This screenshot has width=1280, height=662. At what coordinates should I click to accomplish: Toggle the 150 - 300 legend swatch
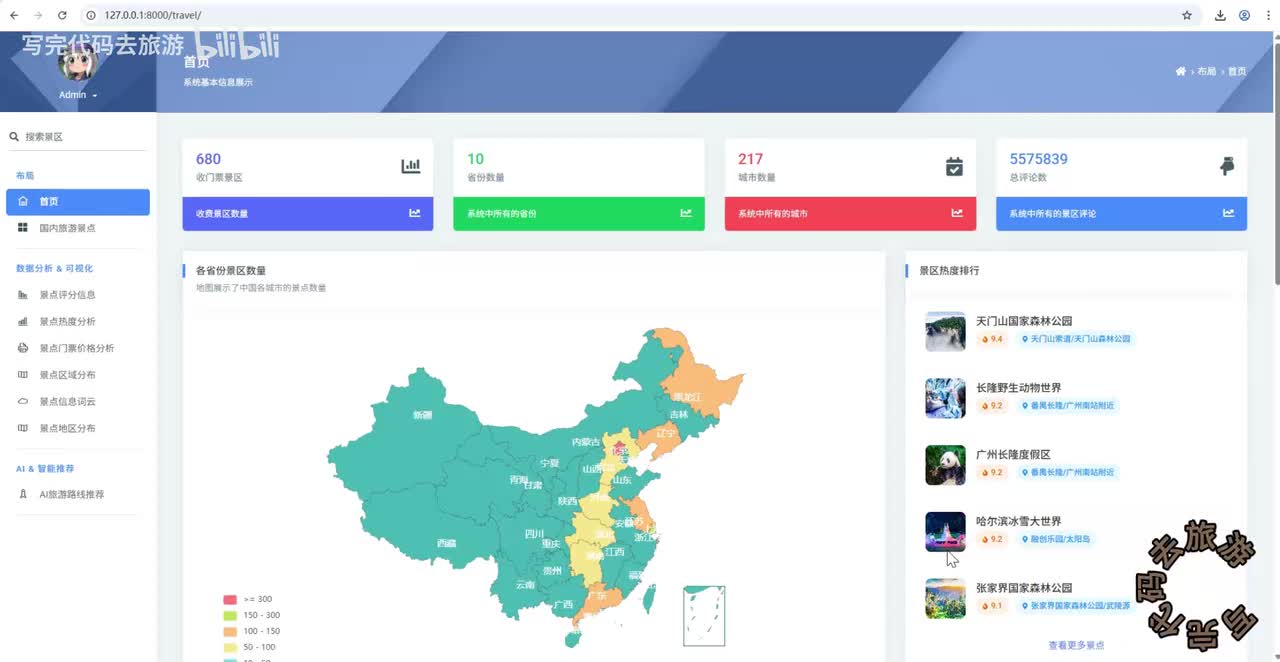230,615
